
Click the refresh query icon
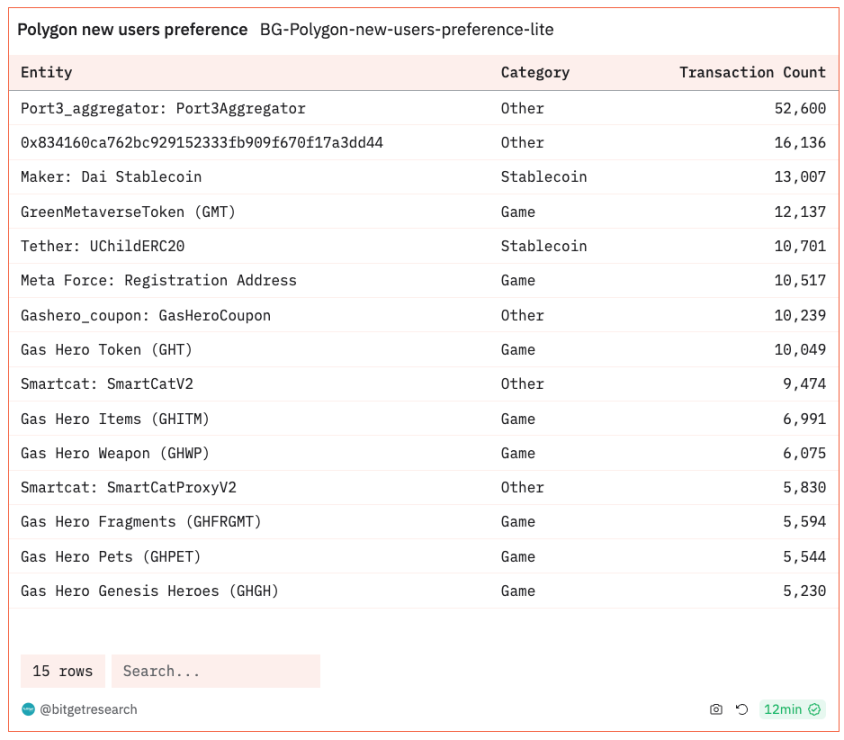click(x=741, y=710)
